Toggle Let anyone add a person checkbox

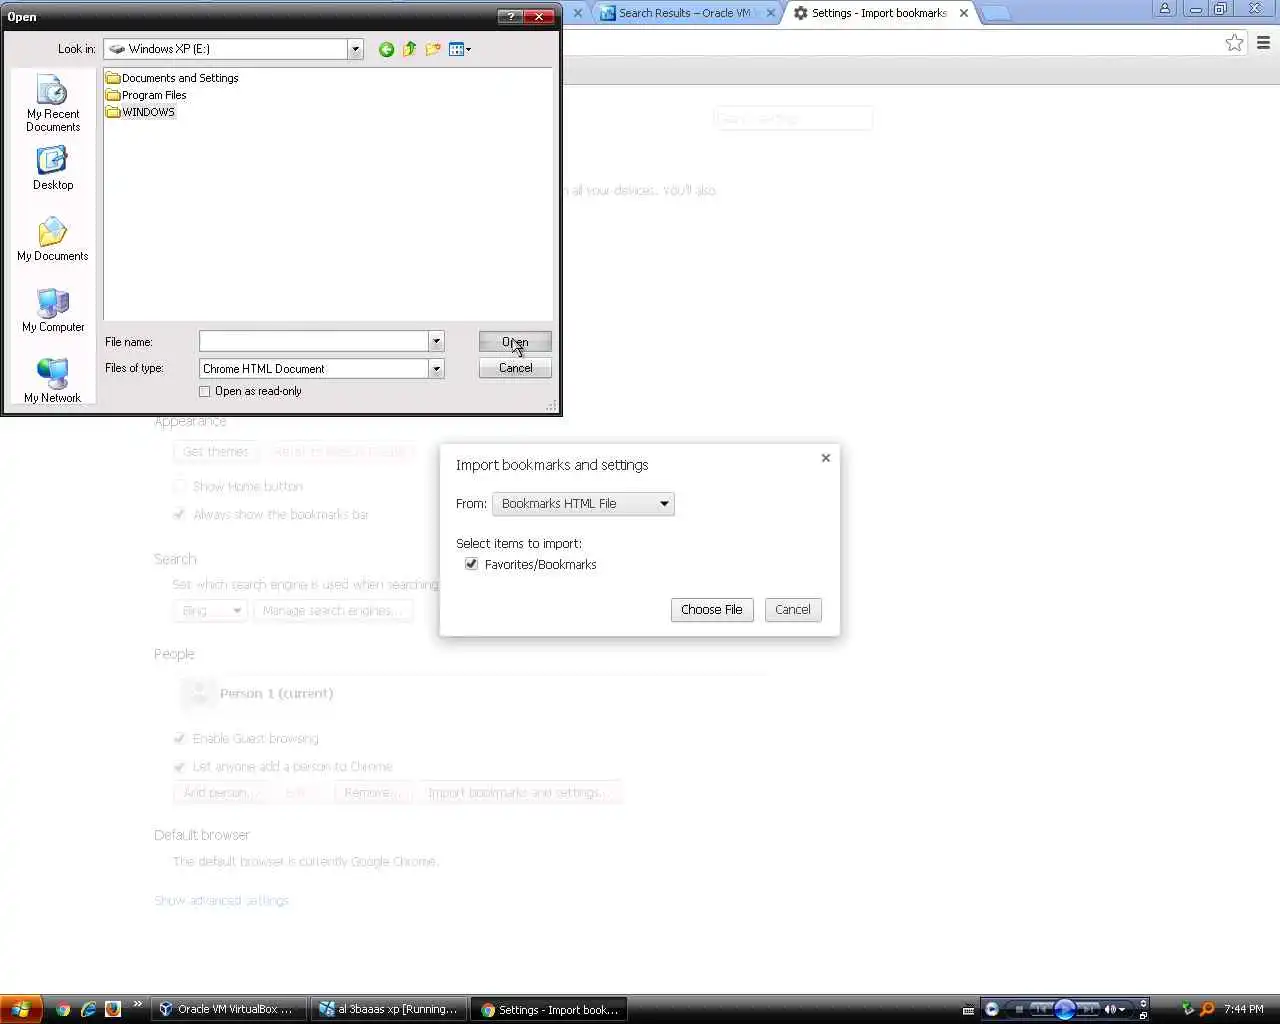pyautogui.click(x=180, y=767)
